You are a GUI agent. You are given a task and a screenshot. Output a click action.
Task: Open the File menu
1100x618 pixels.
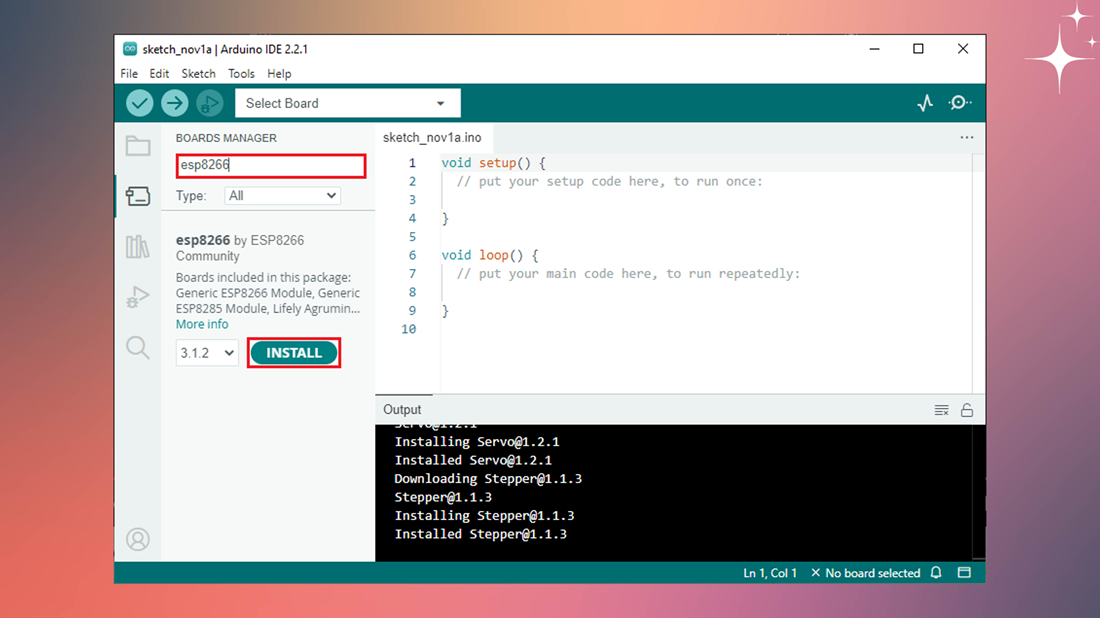[x=129, y=74]
